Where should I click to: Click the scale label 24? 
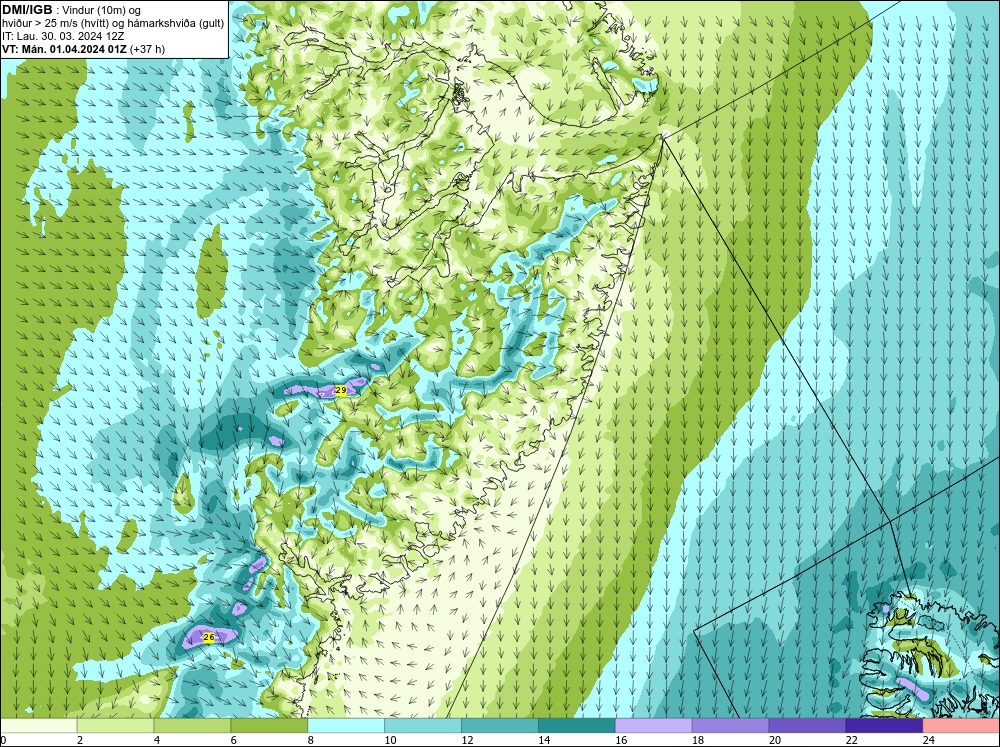click(929, 740)
